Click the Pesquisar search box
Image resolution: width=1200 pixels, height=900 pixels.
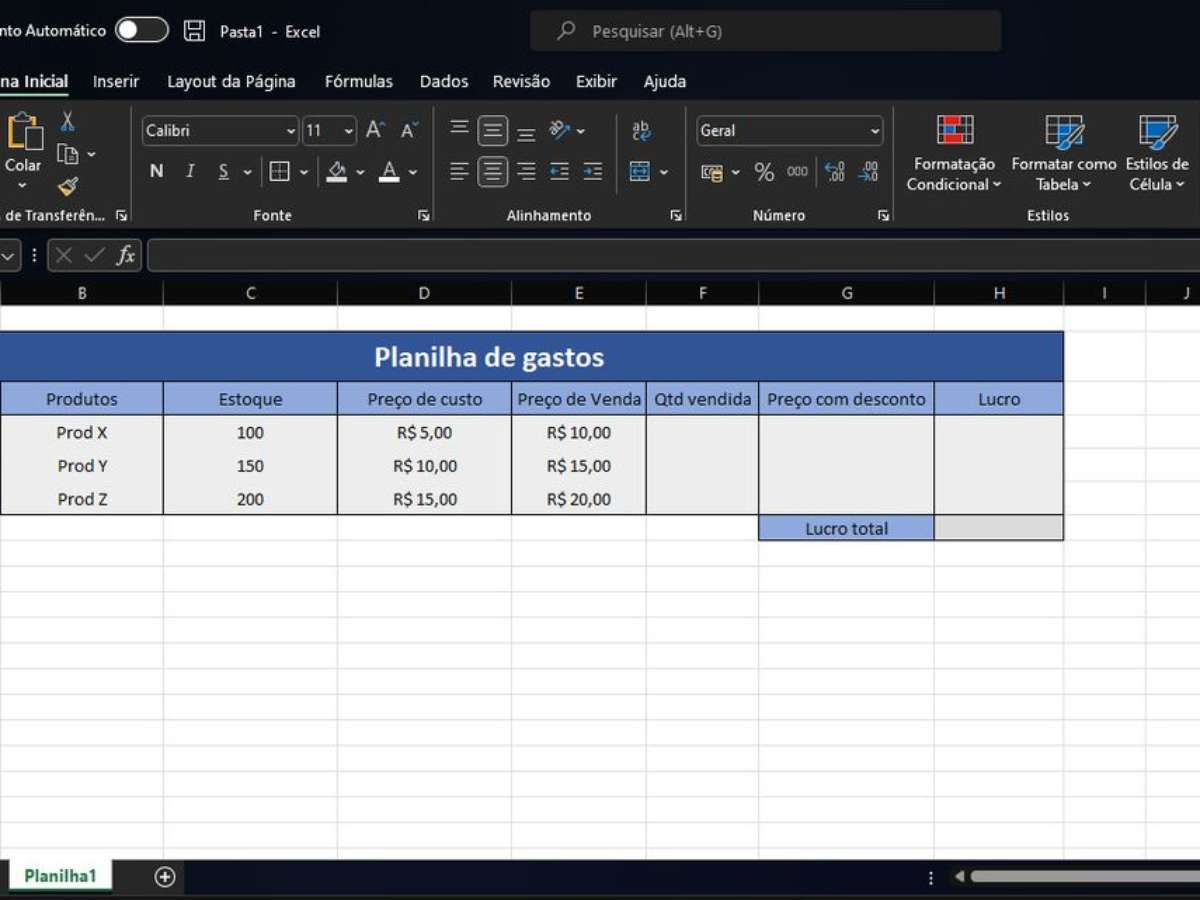tap(765, 30)
